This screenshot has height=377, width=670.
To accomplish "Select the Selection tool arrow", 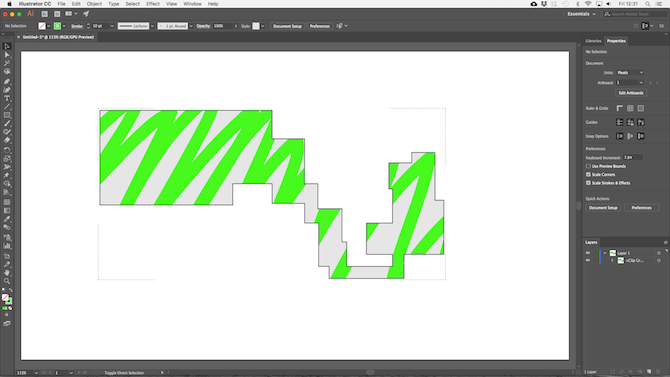I will coord(7,46).
